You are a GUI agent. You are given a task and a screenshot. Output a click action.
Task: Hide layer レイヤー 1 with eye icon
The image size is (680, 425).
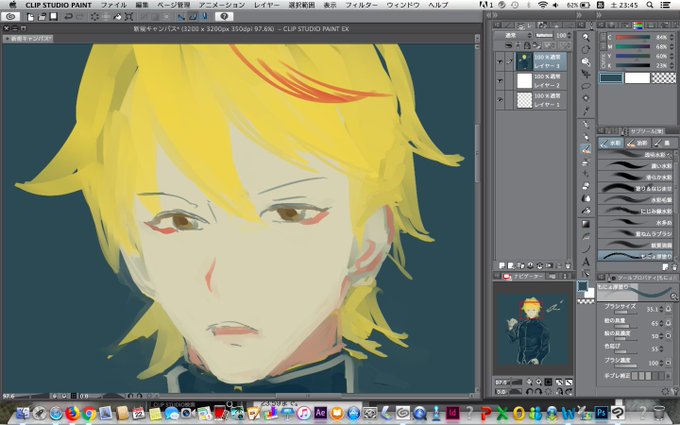(500, 100)
